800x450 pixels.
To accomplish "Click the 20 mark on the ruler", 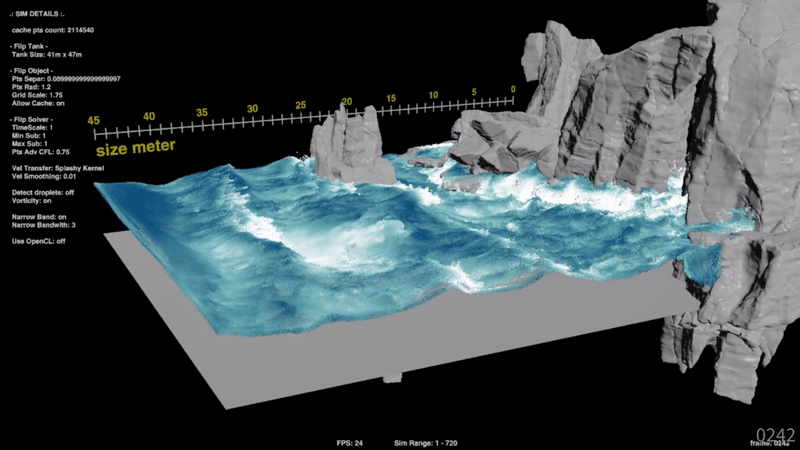I will 347,102.
